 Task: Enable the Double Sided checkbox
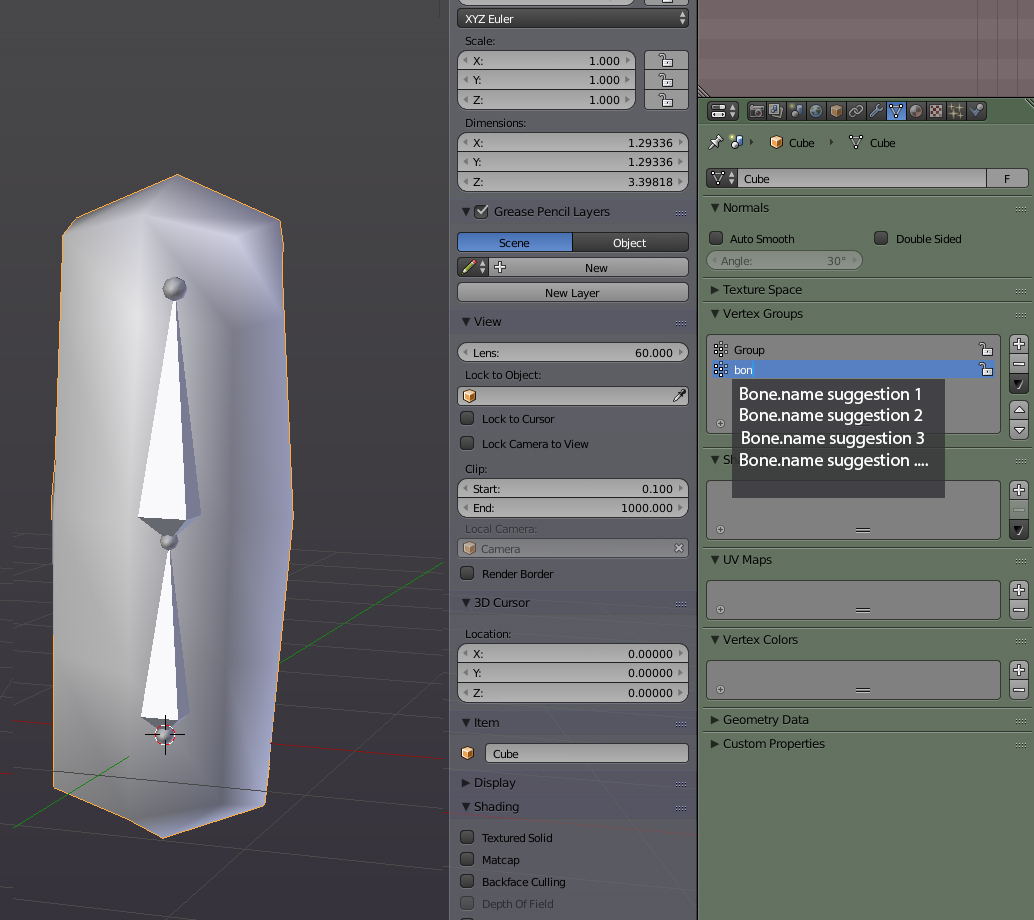[x=881, y=238]
